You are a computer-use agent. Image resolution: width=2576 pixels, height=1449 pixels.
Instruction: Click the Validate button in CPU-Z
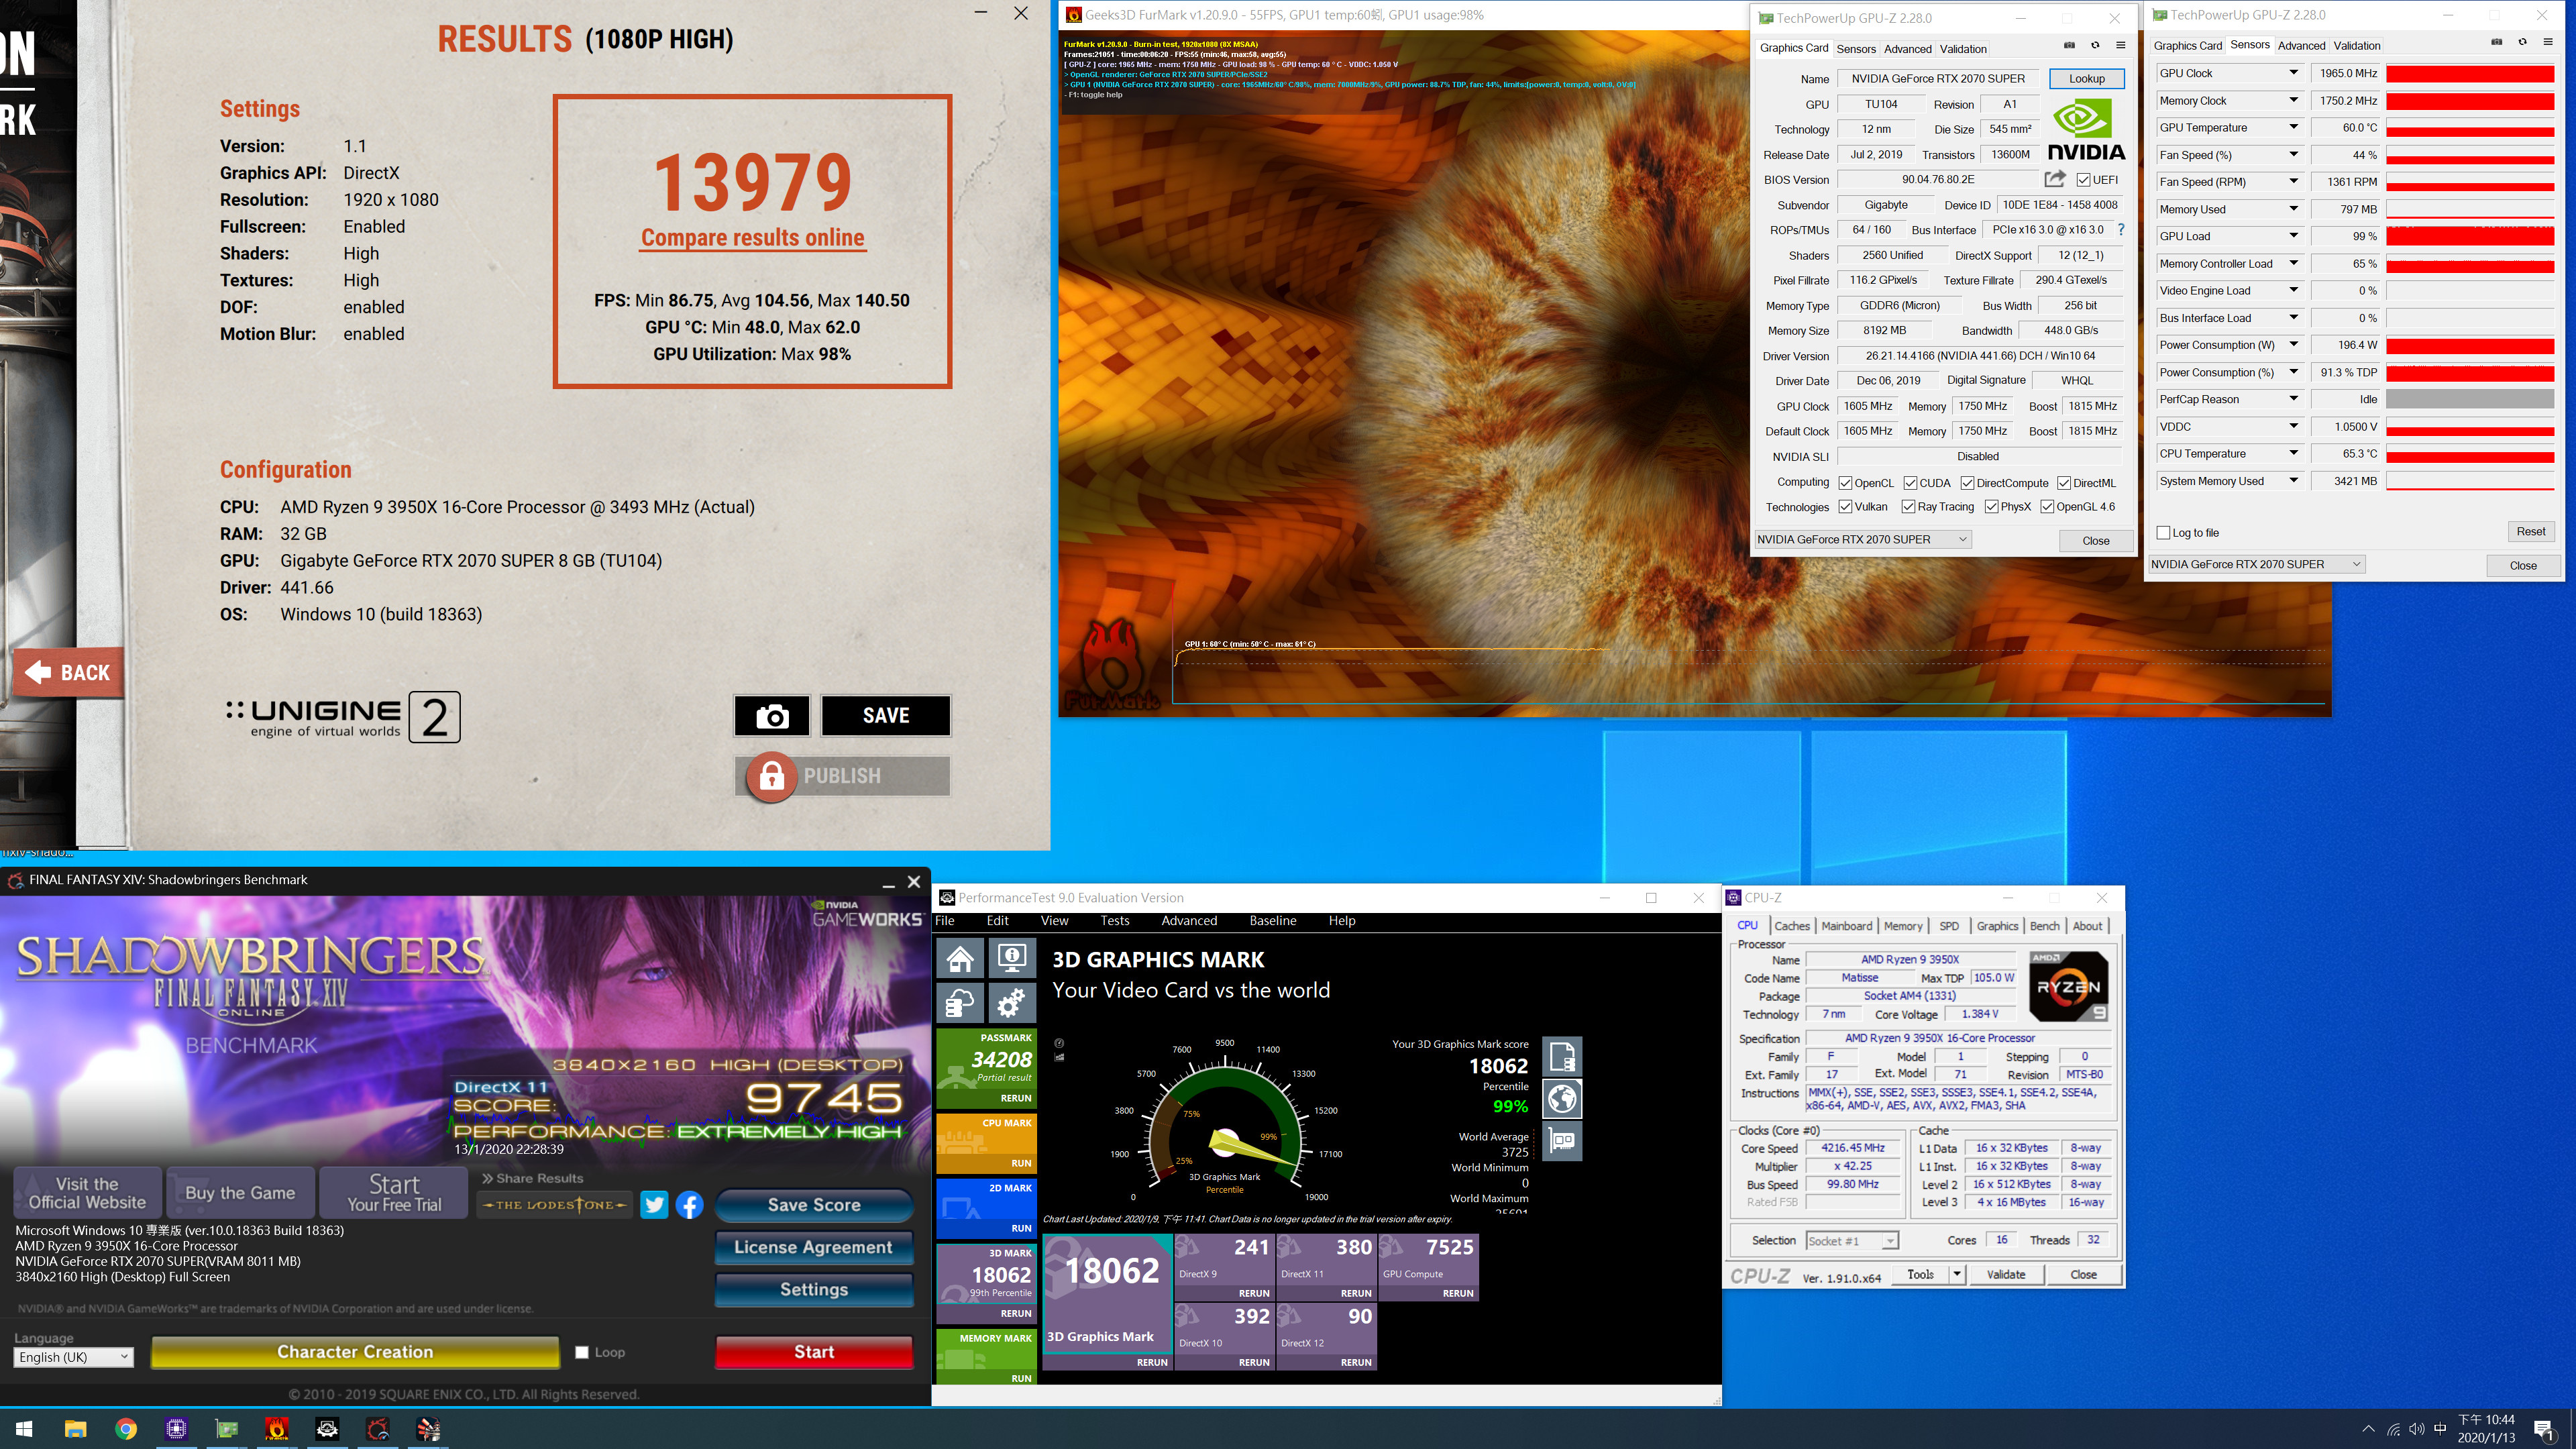[x=2005, y=1274]
